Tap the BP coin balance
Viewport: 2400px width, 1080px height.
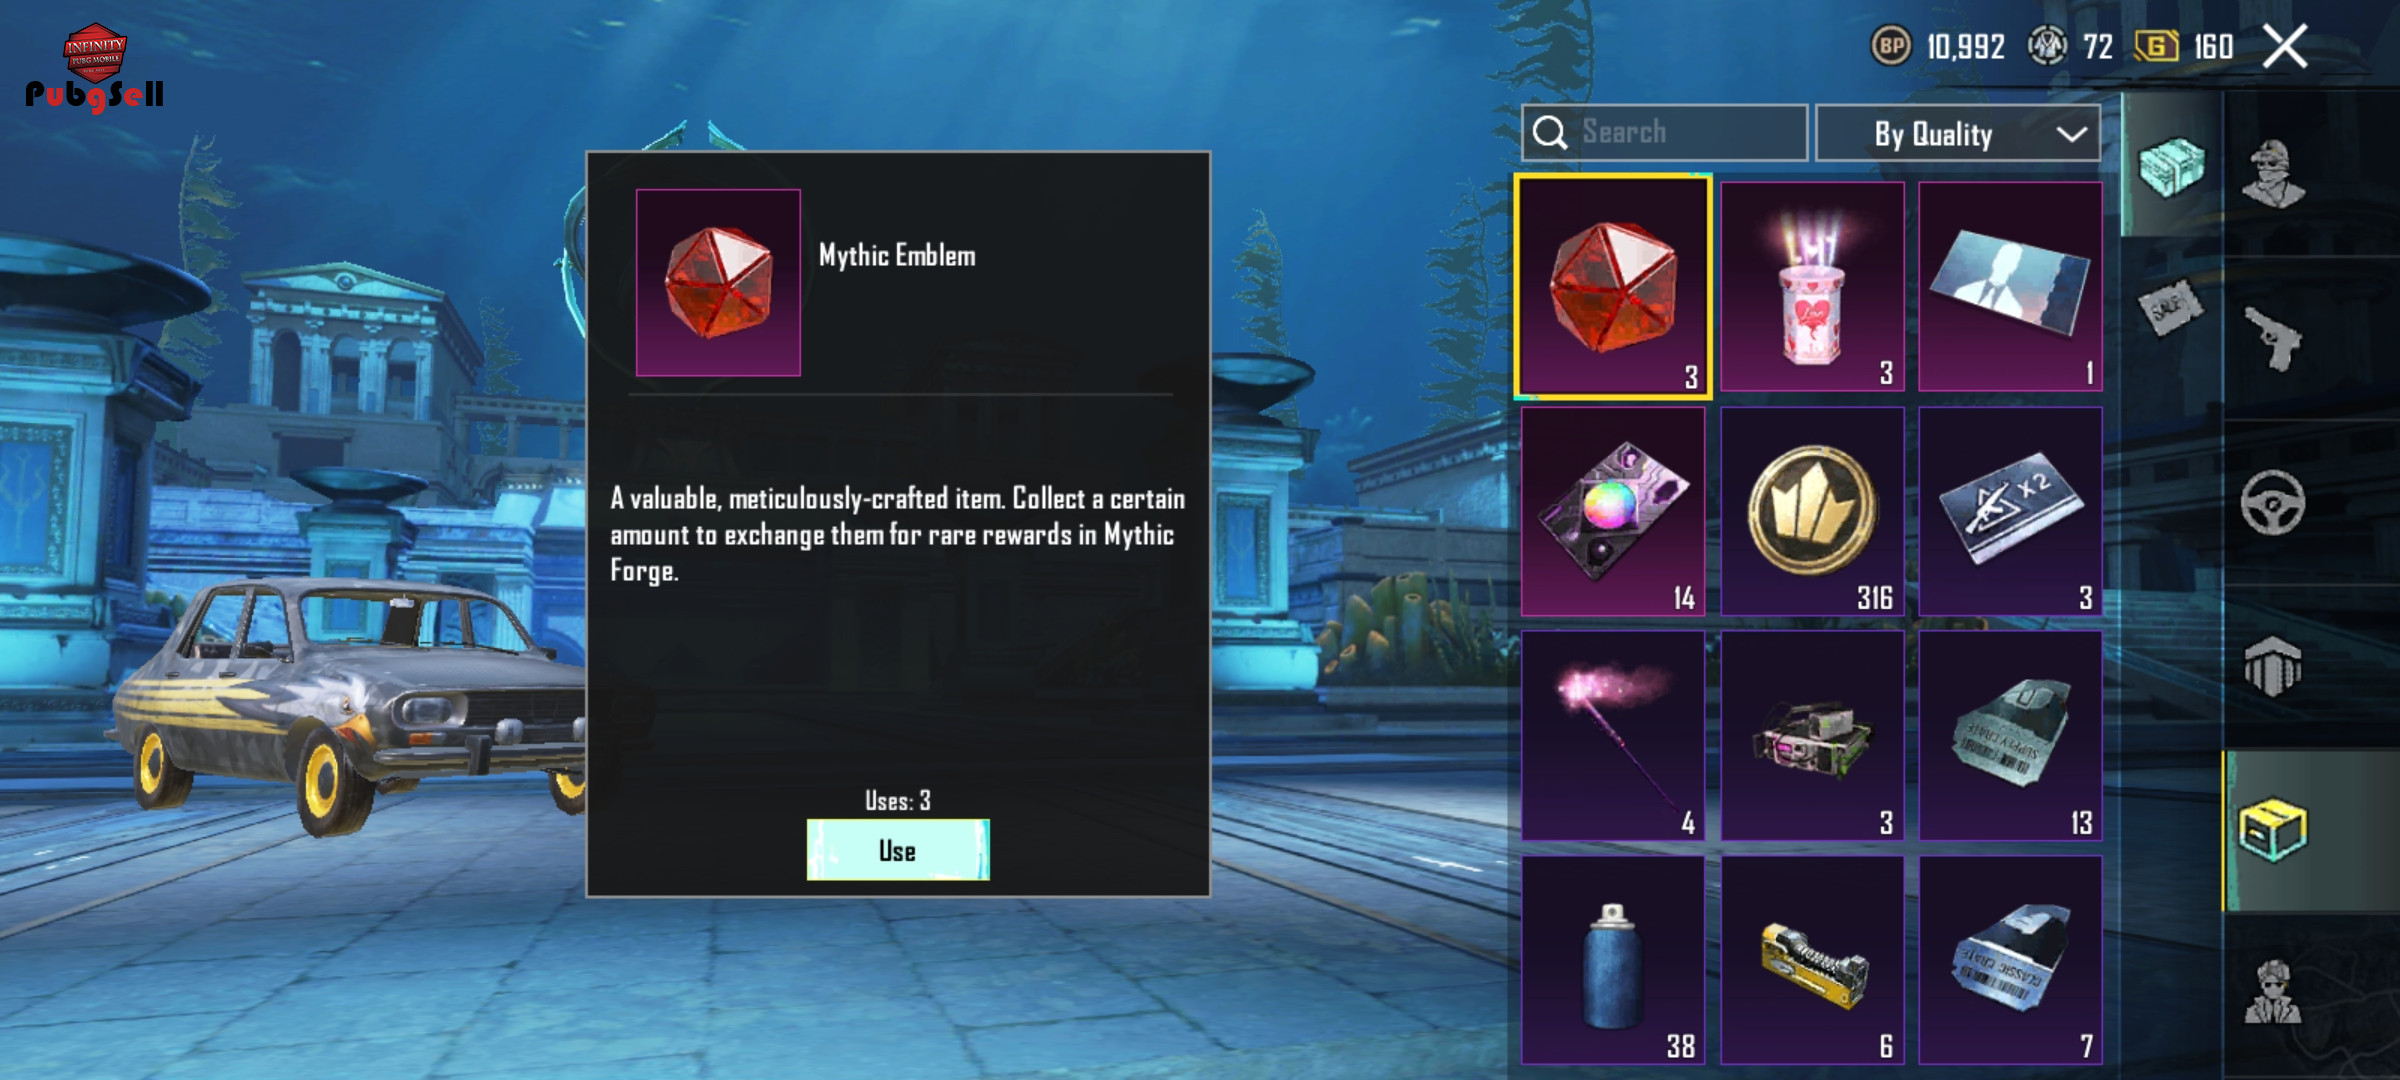click(x=1938, y=46)
